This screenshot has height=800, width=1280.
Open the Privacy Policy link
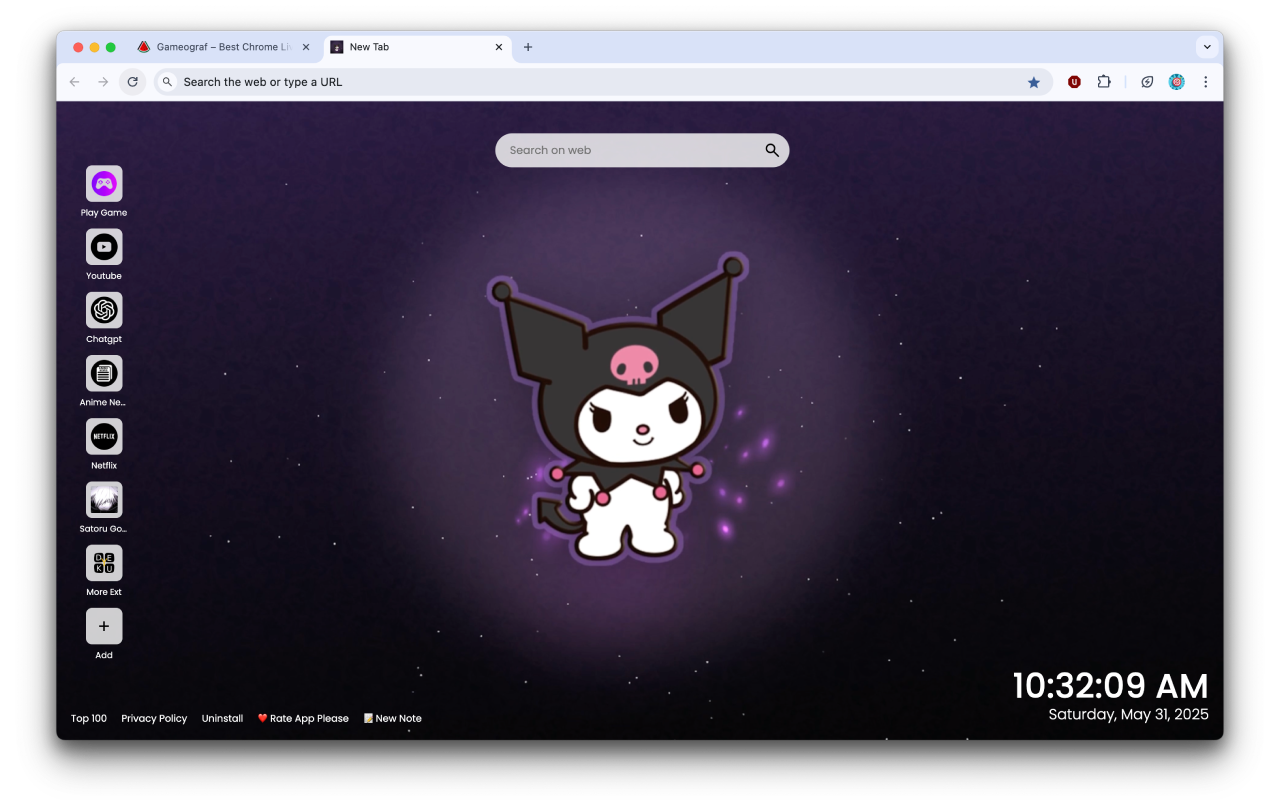coord(154,718)
